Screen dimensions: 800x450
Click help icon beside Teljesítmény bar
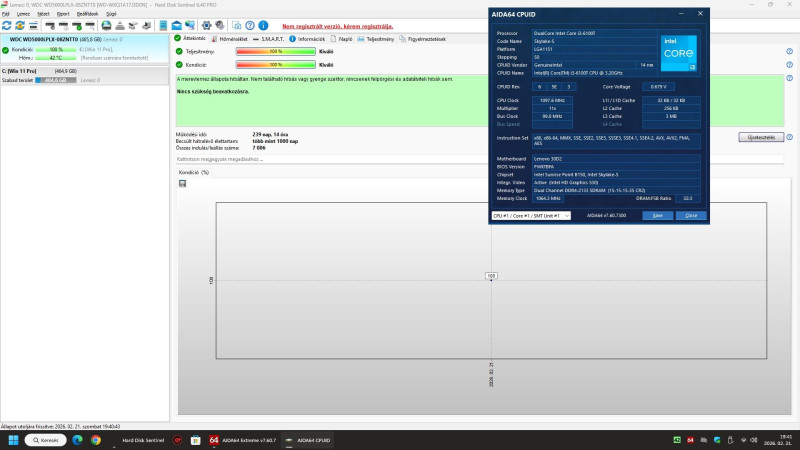point(789,52)
